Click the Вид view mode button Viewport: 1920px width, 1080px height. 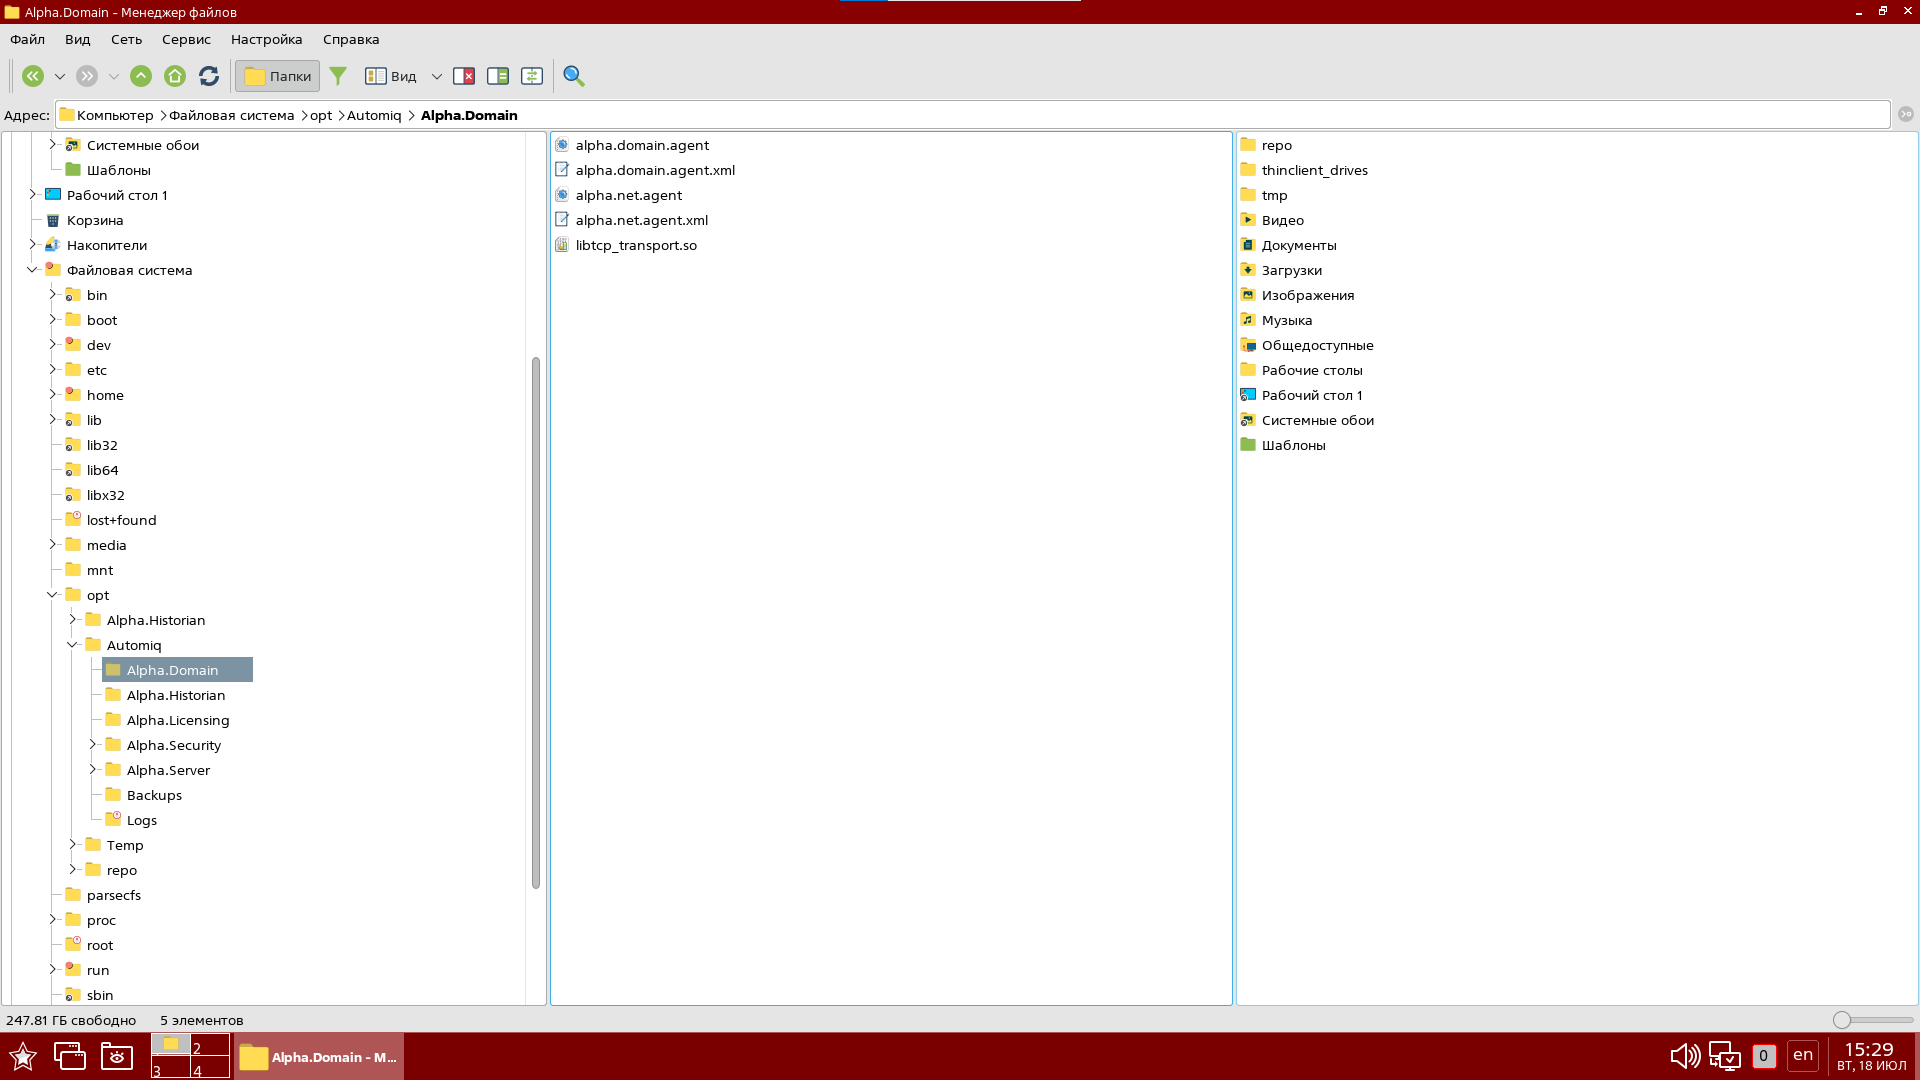tap(391, 76)
